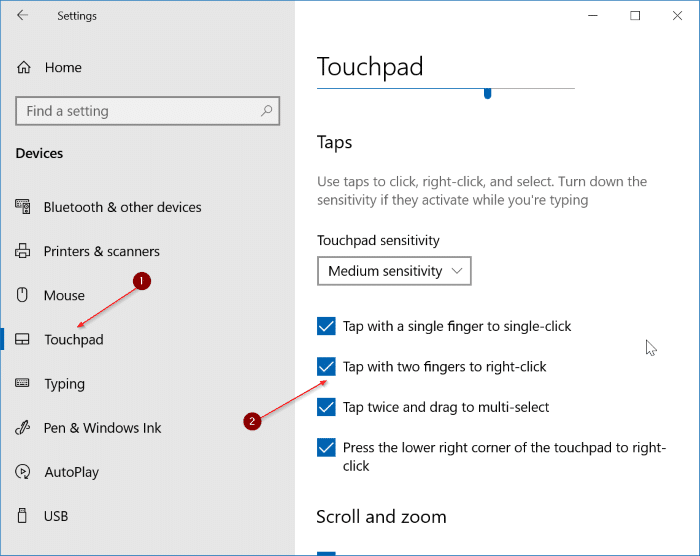Open USB settings

56,516
